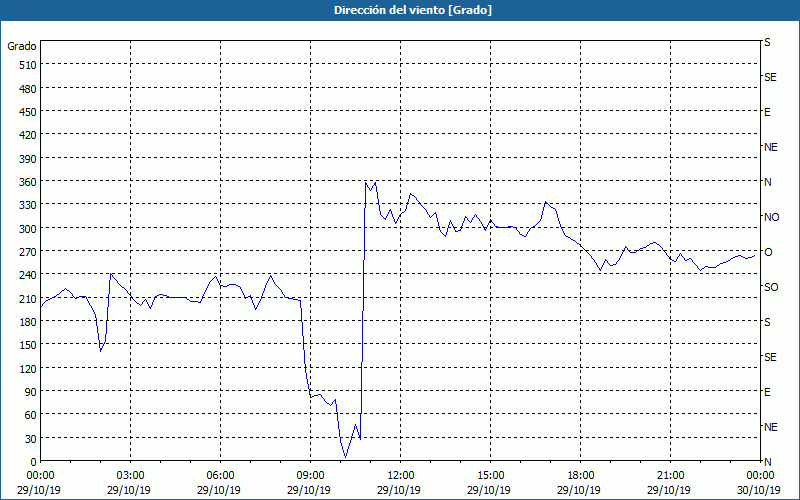Click the 'N' compass label beside the 360 gridline

click(x=768, y=182)
